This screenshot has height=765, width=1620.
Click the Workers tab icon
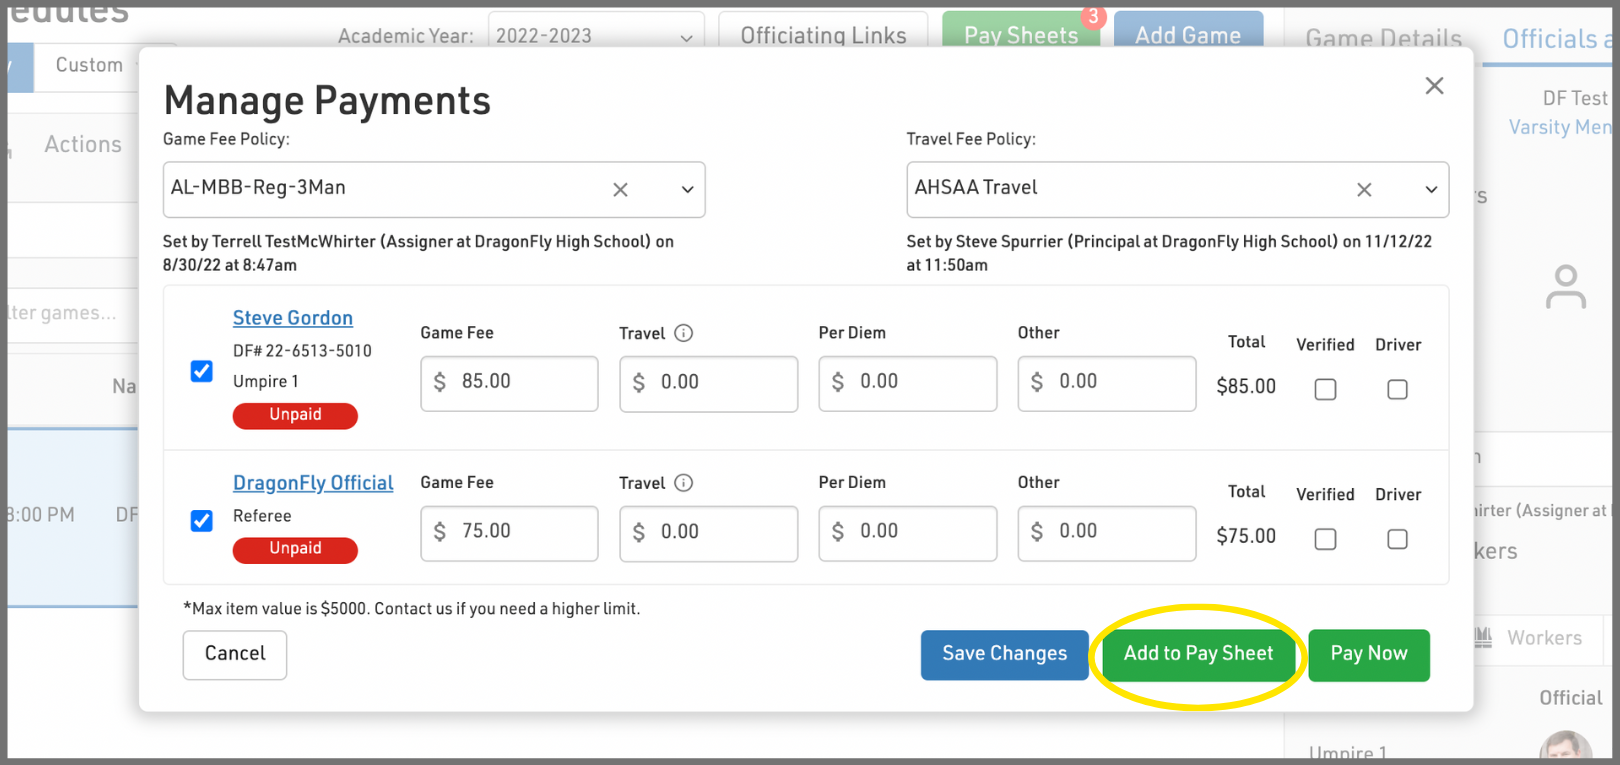point(1483,638)
